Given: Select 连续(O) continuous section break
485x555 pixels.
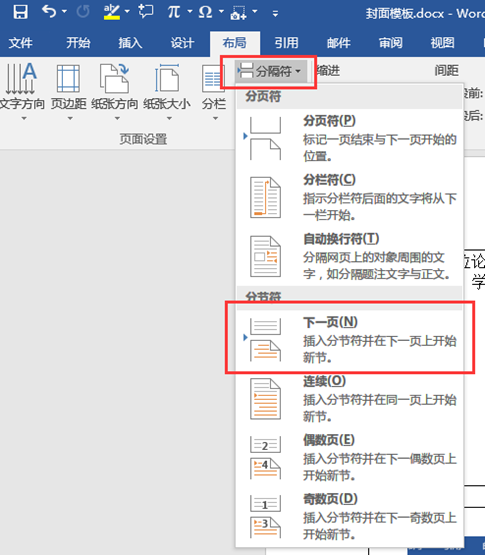Looking at the screenshot, I should [x=349, y=399].
